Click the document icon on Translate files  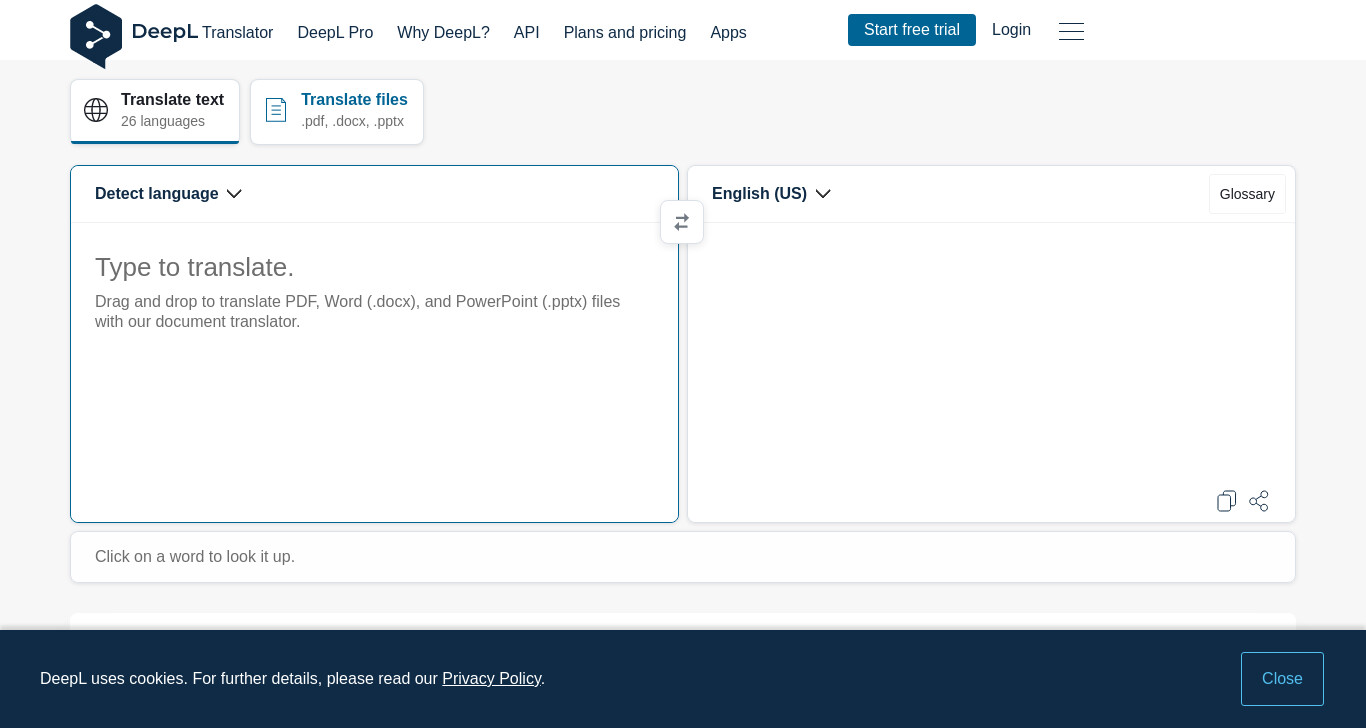point(276,110)
